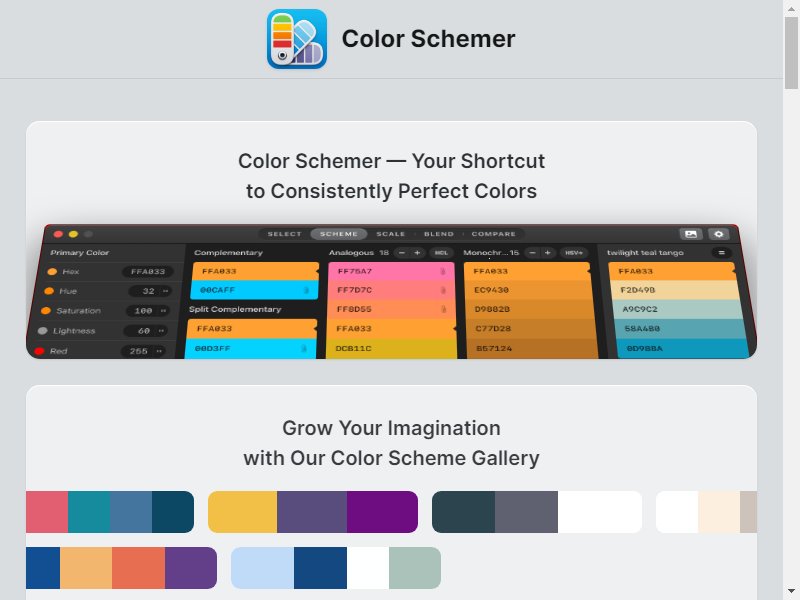
Task: Open the twilight teal tango list menu icon
Action: (721, 253)
